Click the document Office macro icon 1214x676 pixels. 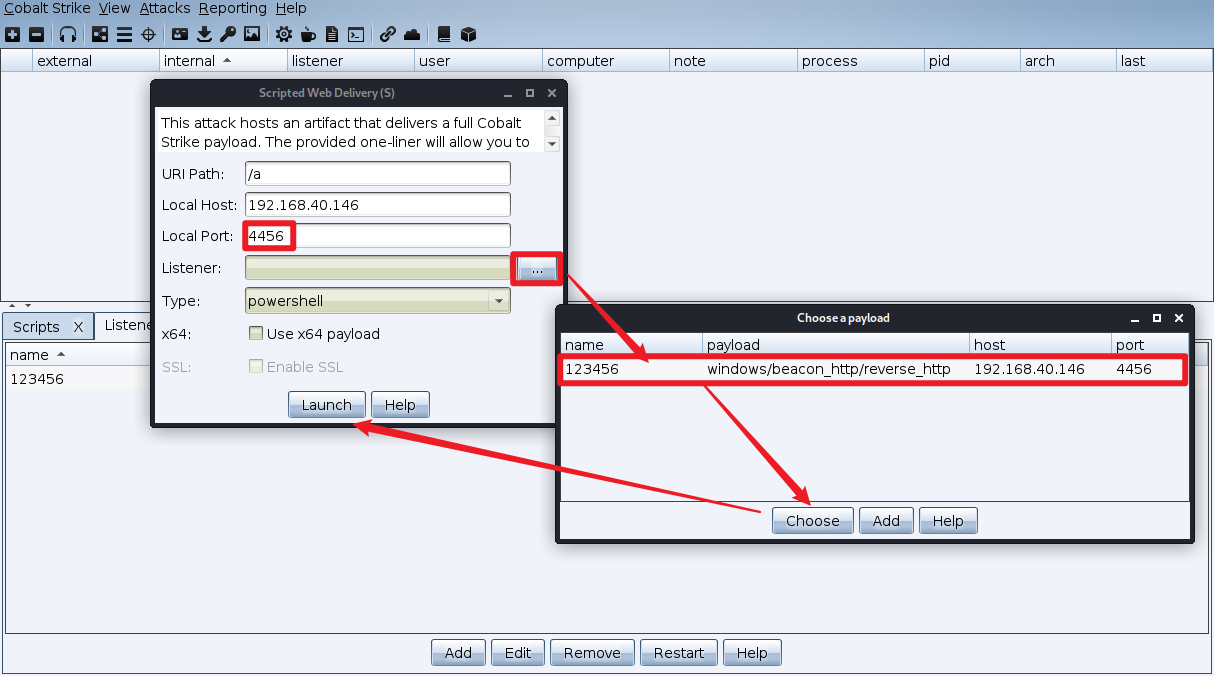coord(332,34)
